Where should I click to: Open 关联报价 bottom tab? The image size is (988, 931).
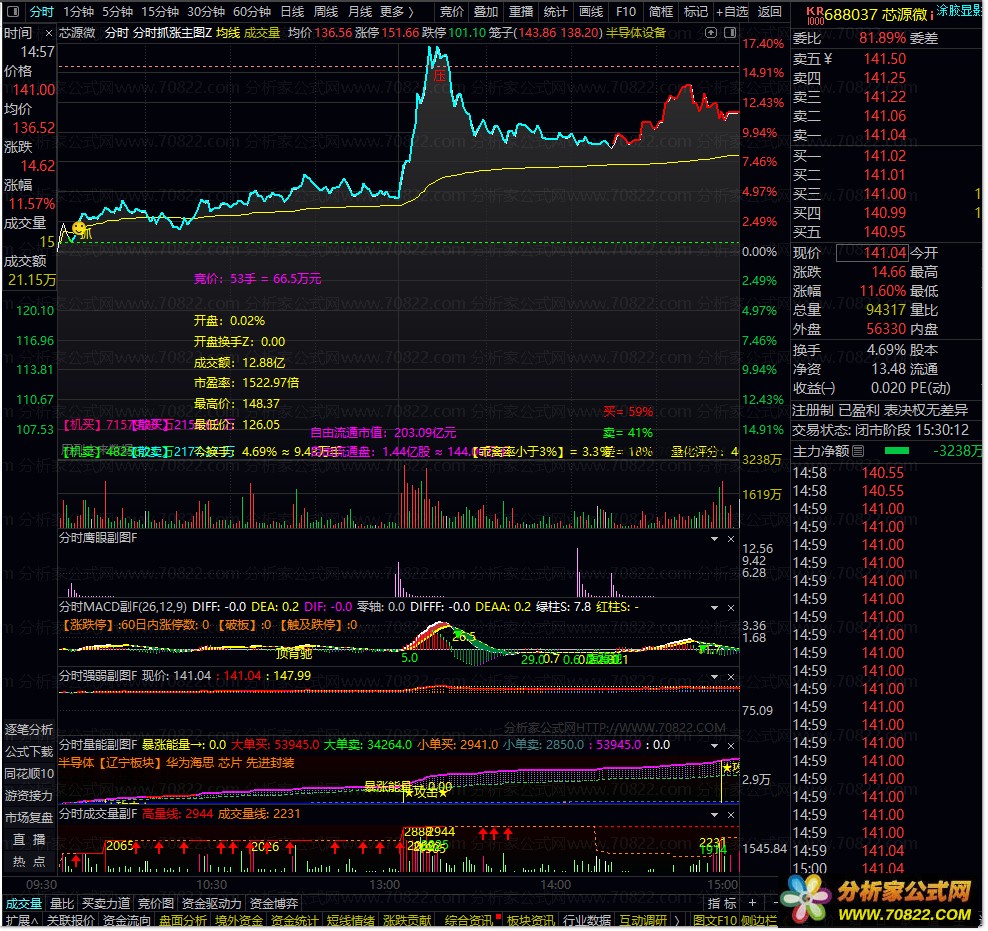[71, 922]
